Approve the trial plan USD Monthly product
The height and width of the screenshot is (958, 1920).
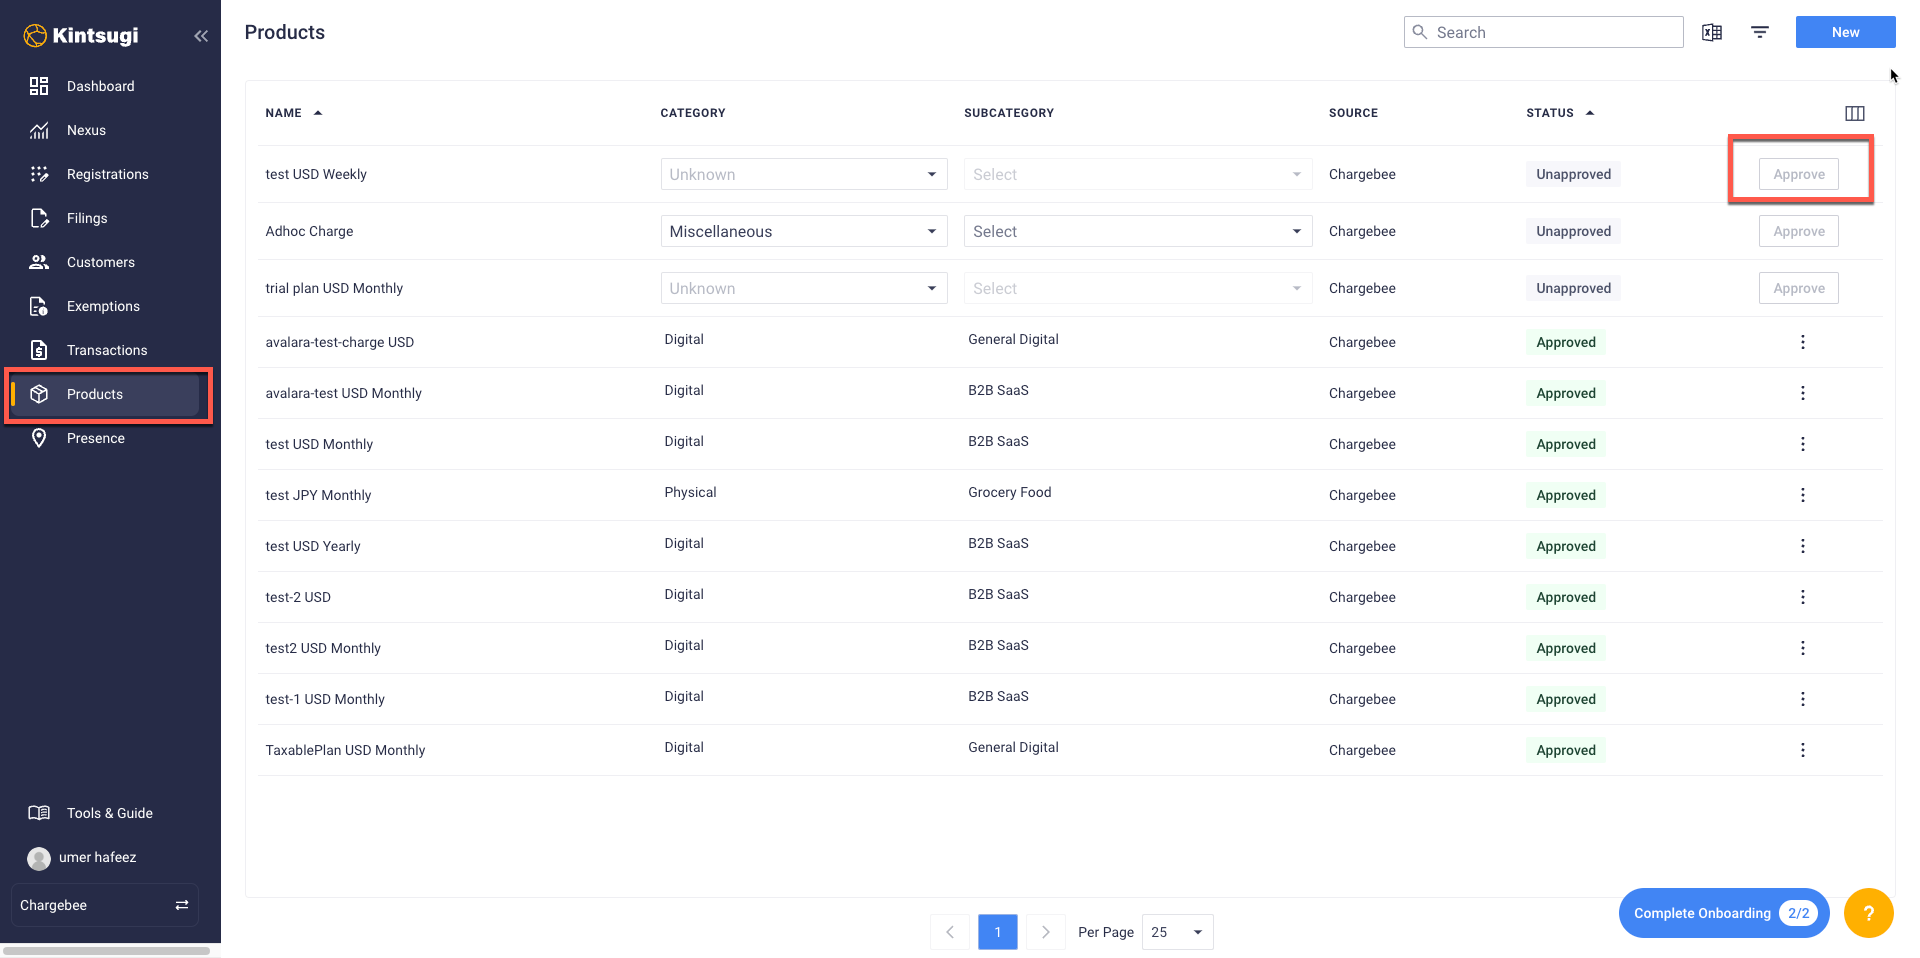click(x=1798, y=288)
